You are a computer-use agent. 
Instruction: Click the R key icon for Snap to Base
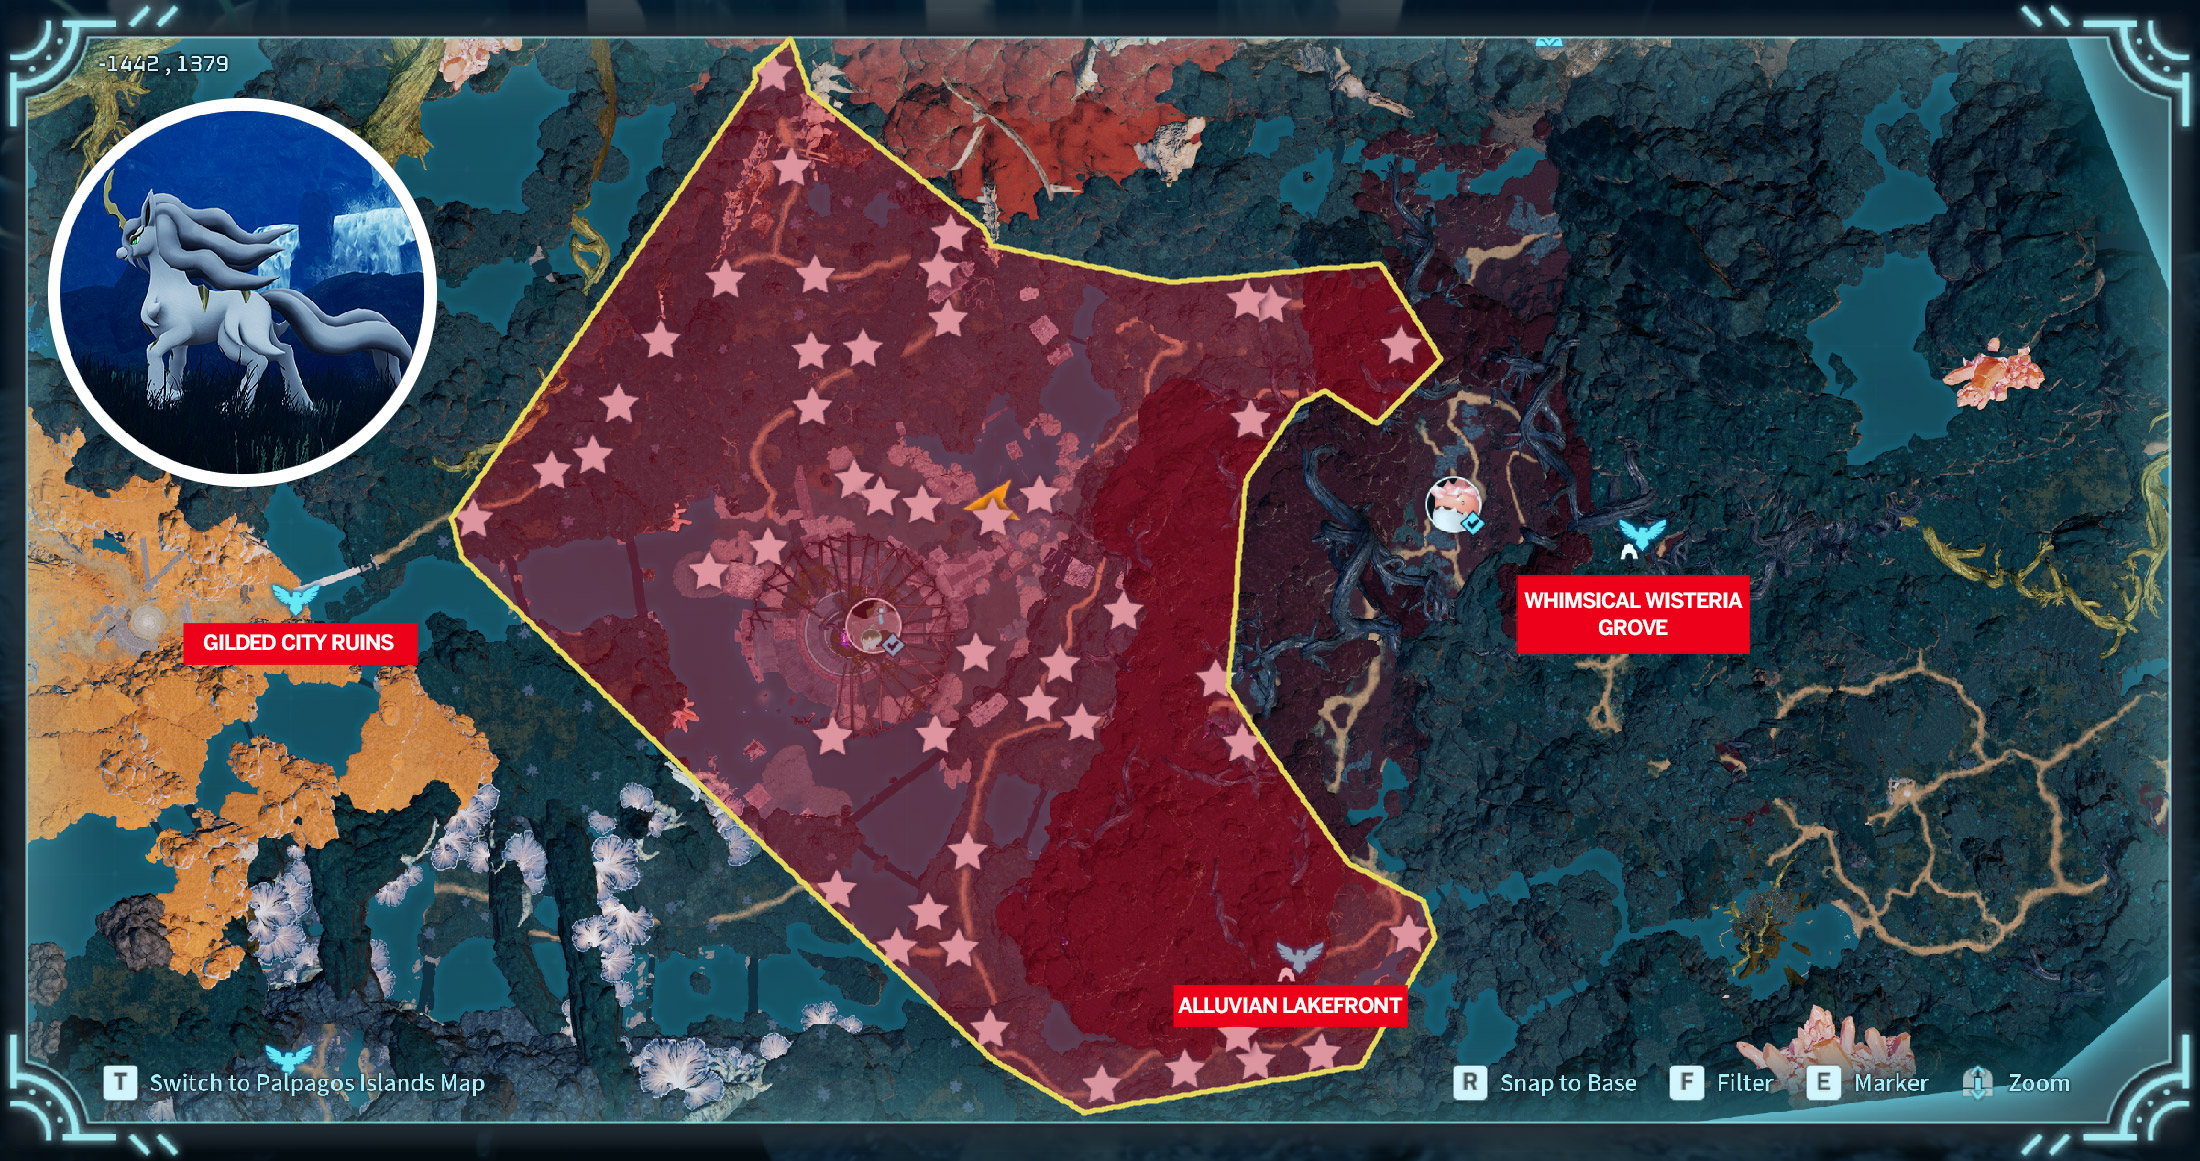tap(1469, 1082)
